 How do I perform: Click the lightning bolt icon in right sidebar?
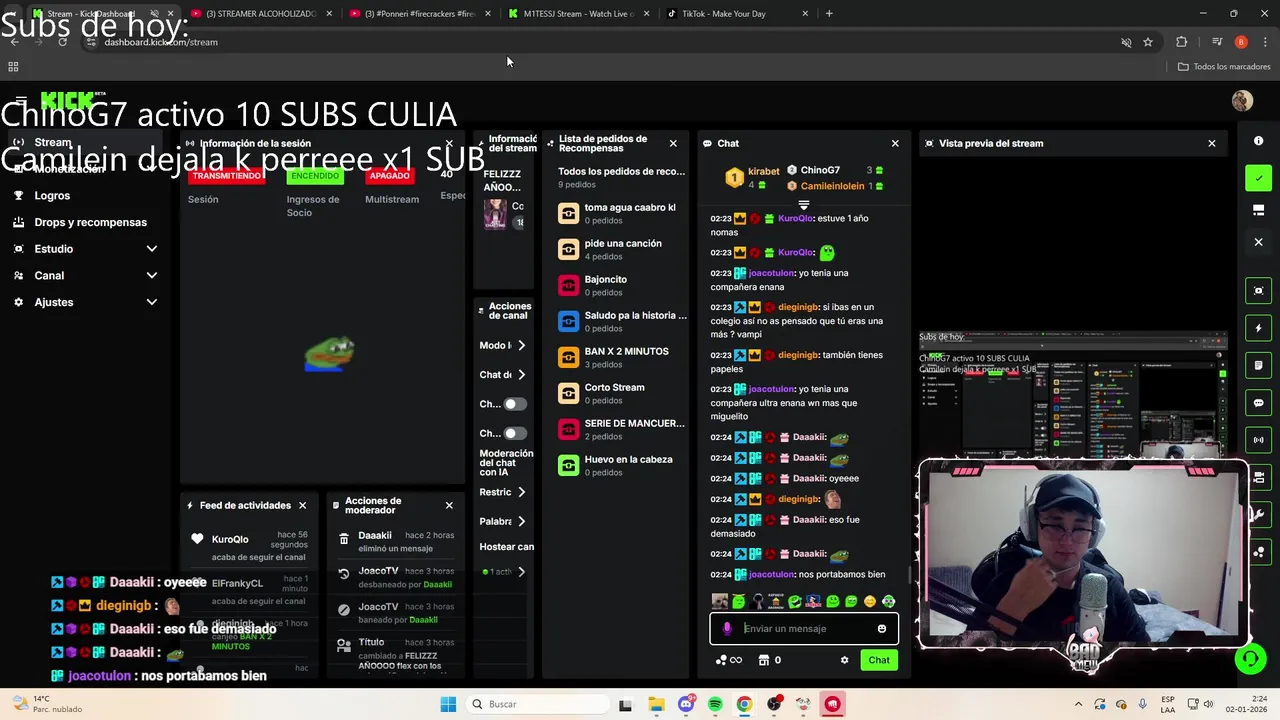(1258, 328)
